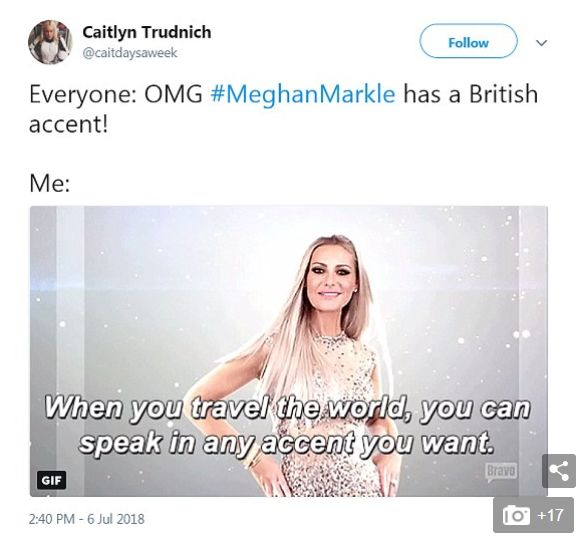Click the share icon beside the GIF

coord(558,471)
